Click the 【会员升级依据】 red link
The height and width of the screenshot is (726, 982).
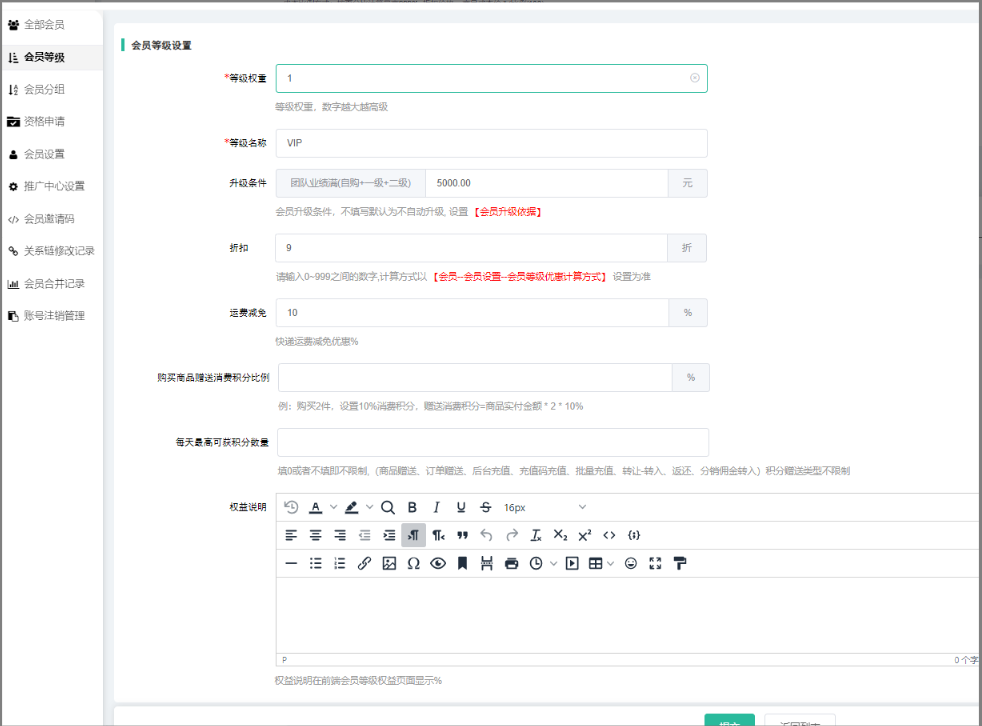507,212
